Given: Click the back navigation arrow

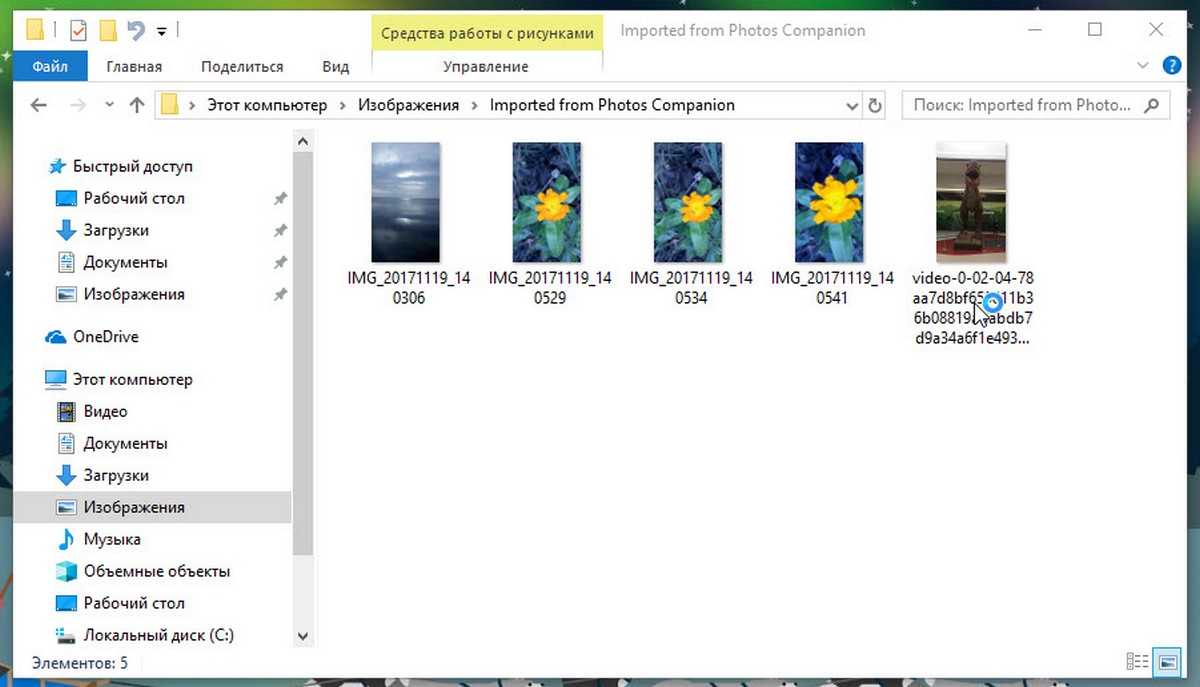Looking at the screenshot, I should pos(39,105).
